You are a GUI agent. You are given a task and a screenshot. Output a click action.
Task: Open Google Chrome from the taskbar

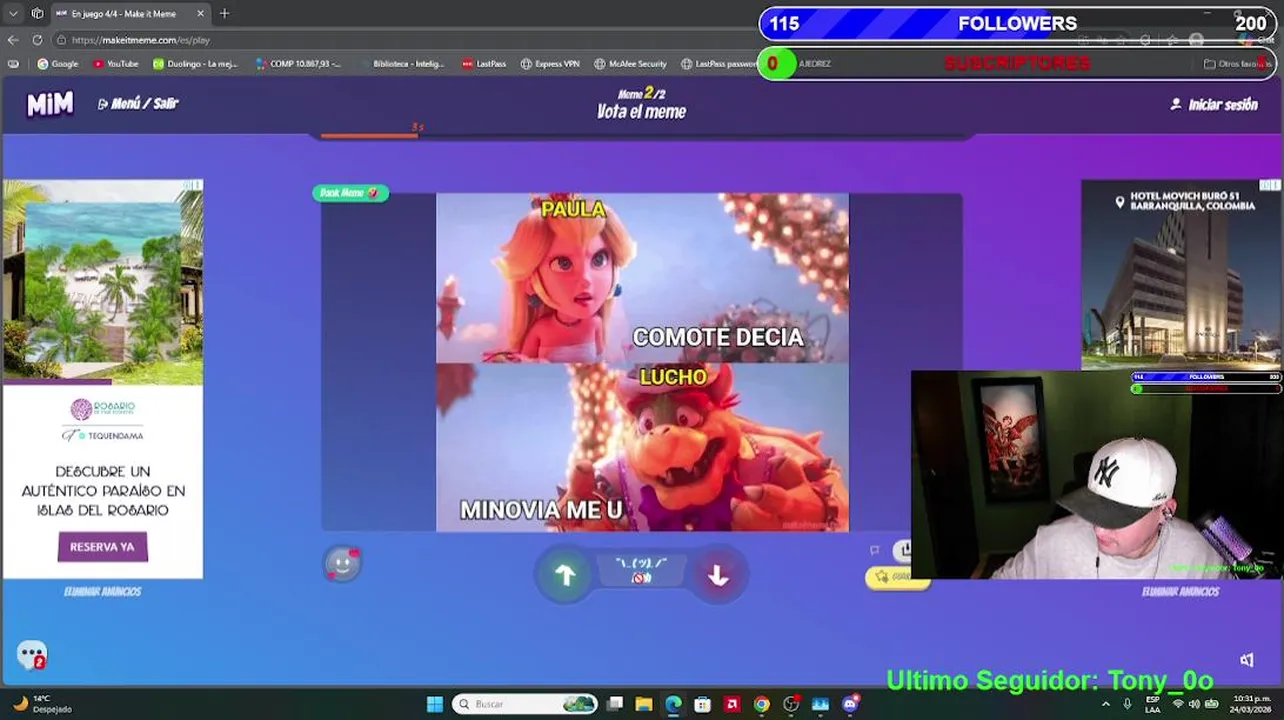(762, 704)
